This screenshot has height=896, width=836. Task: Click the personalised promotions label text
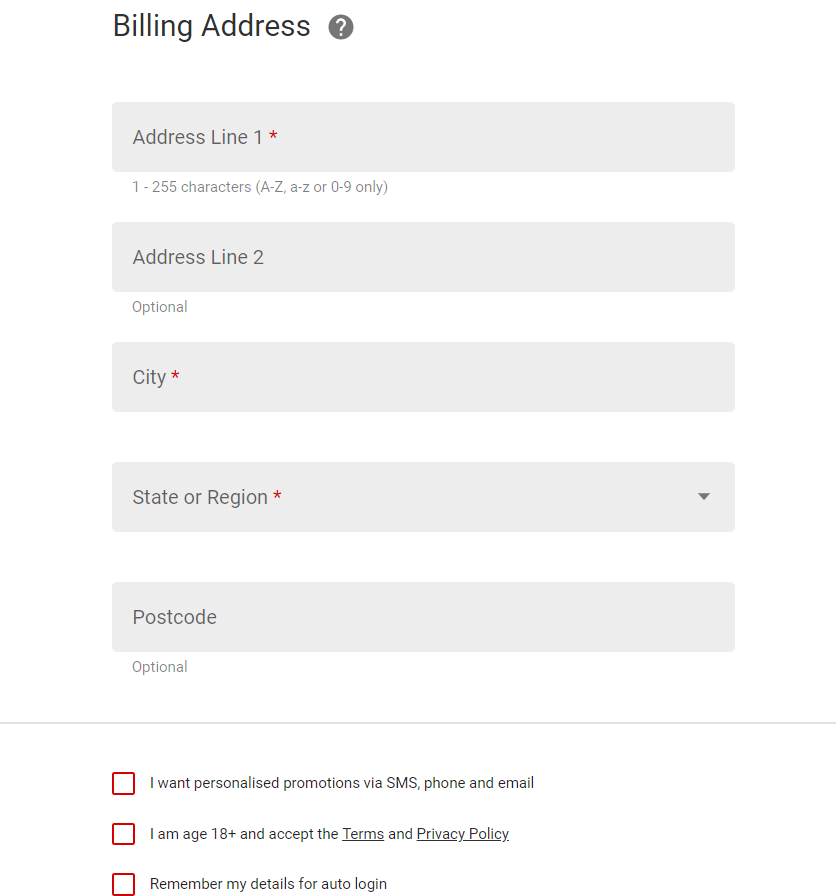click(342, 783)
